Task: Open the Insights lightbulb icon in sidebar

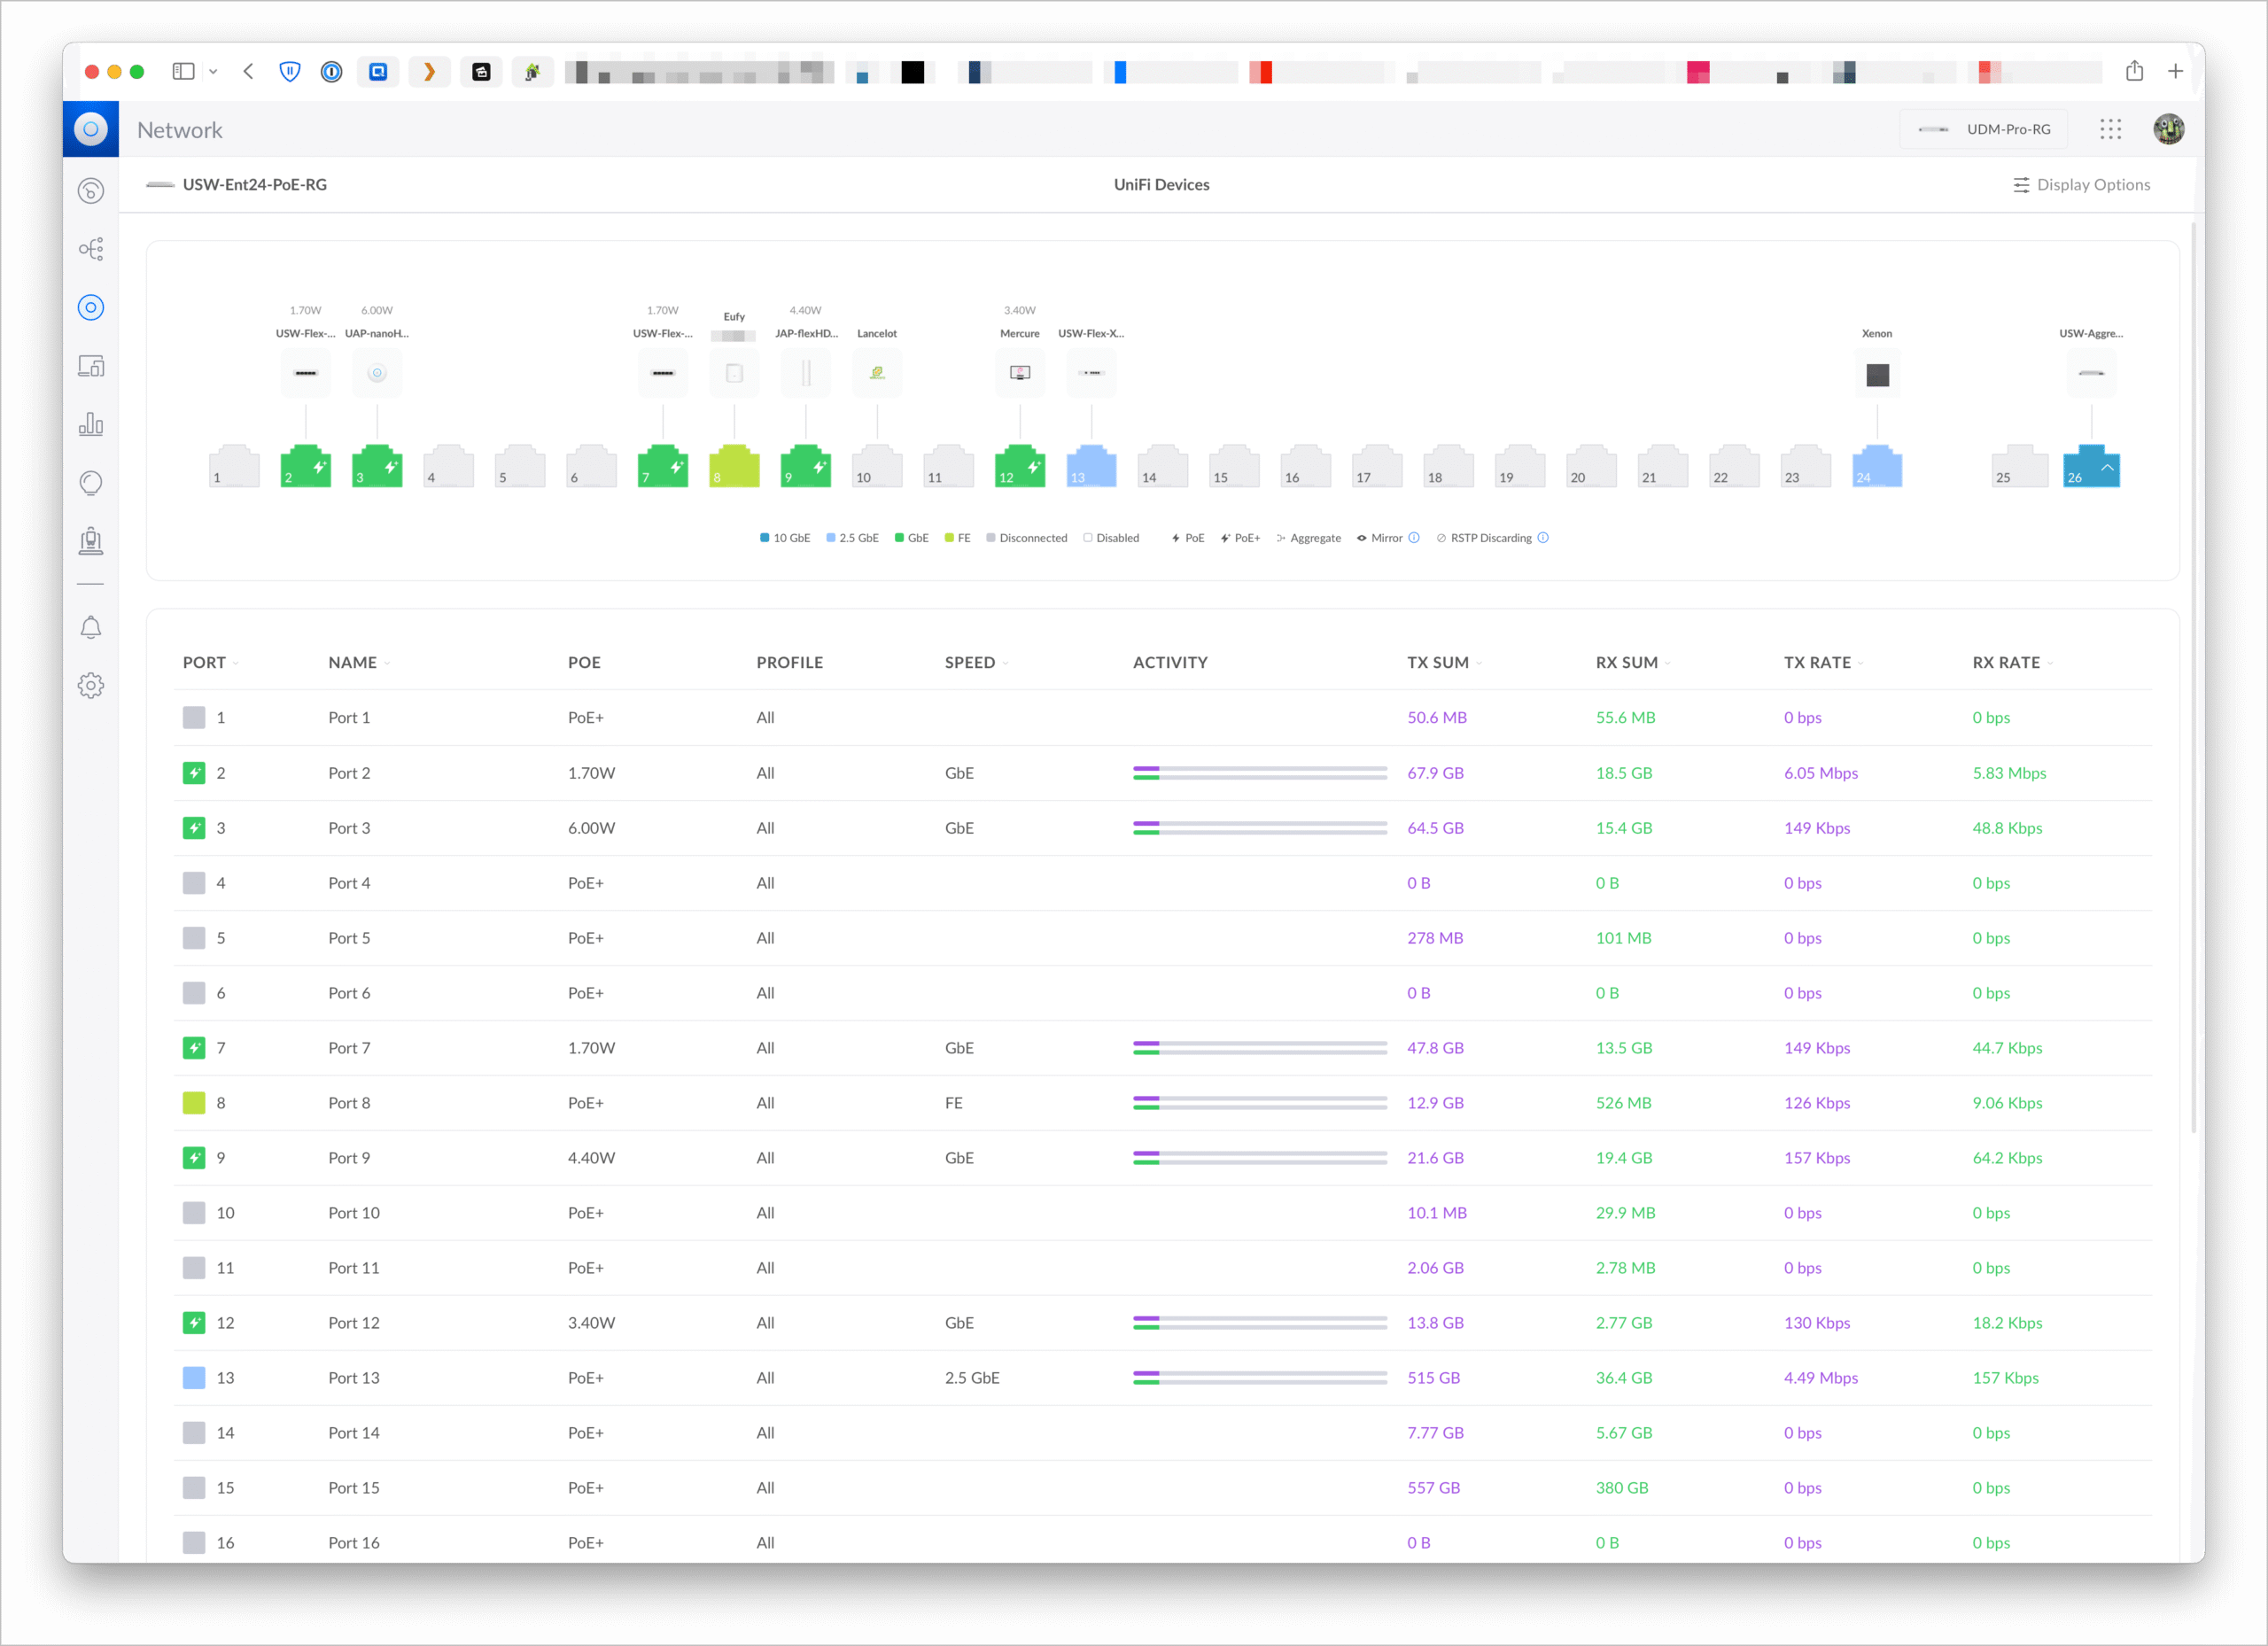Action: pos(91,483)
